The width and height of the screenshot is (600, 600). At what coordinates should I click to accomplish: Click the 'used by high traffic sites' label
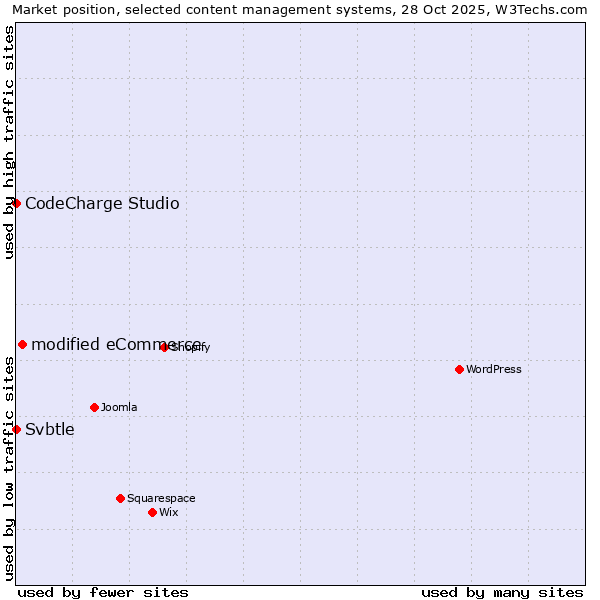coord(9,142)
